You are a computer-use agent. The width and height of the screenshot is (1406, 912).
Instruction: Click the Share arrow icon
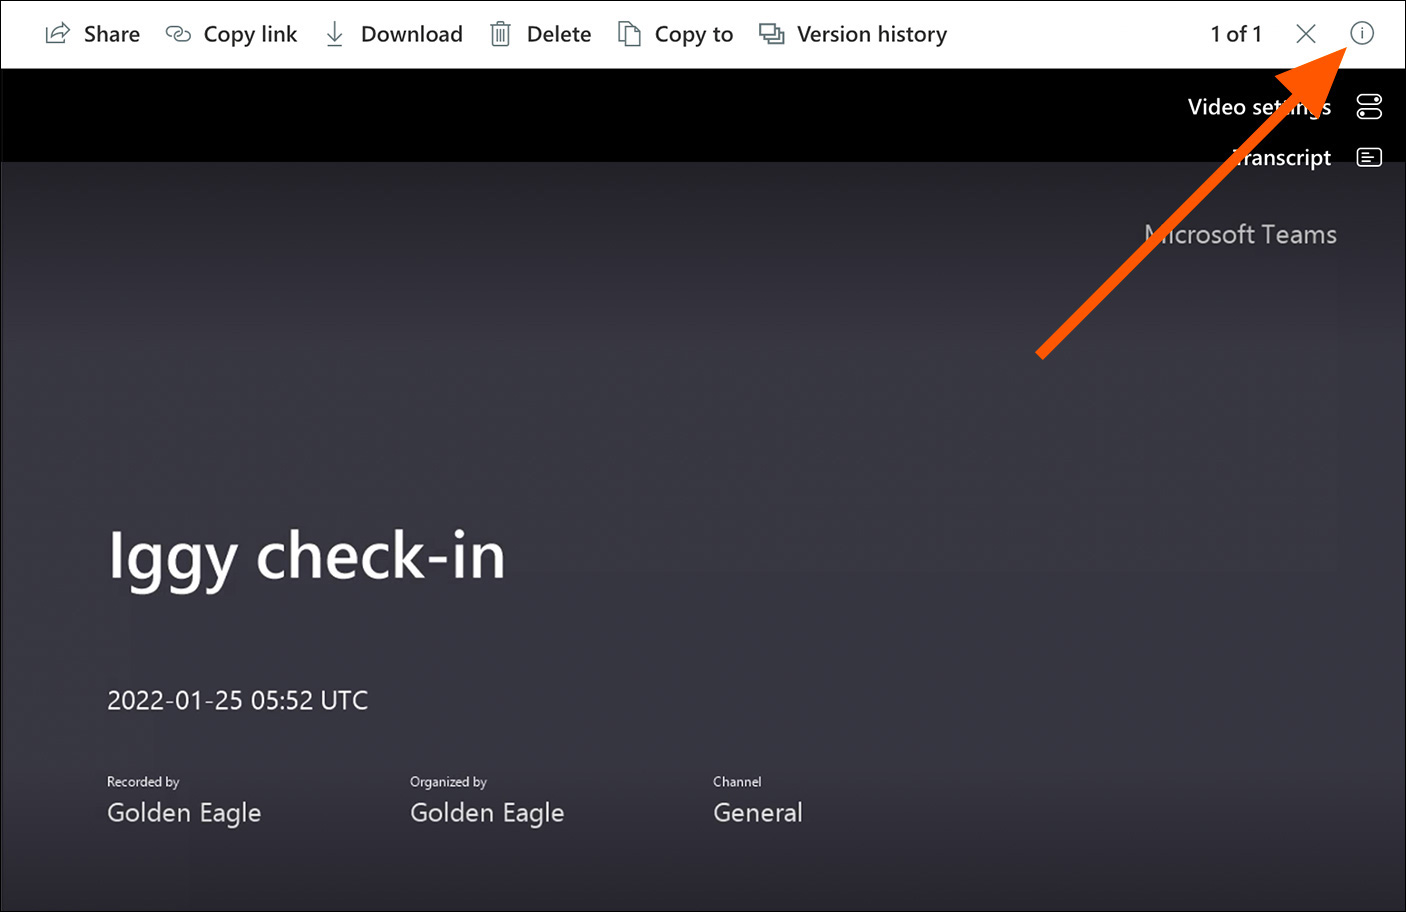click(58, 34)
